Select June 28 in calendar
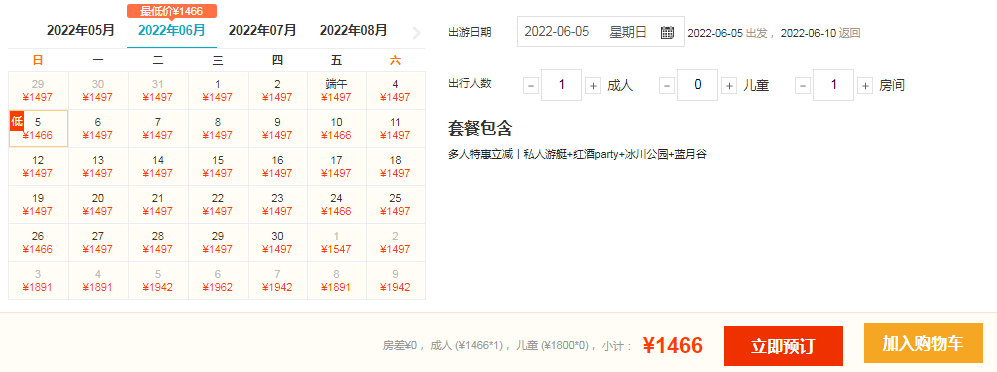Image resolution: width=997 pixels, height=372 pixels. pyautogui.click(x=158, y=242)
